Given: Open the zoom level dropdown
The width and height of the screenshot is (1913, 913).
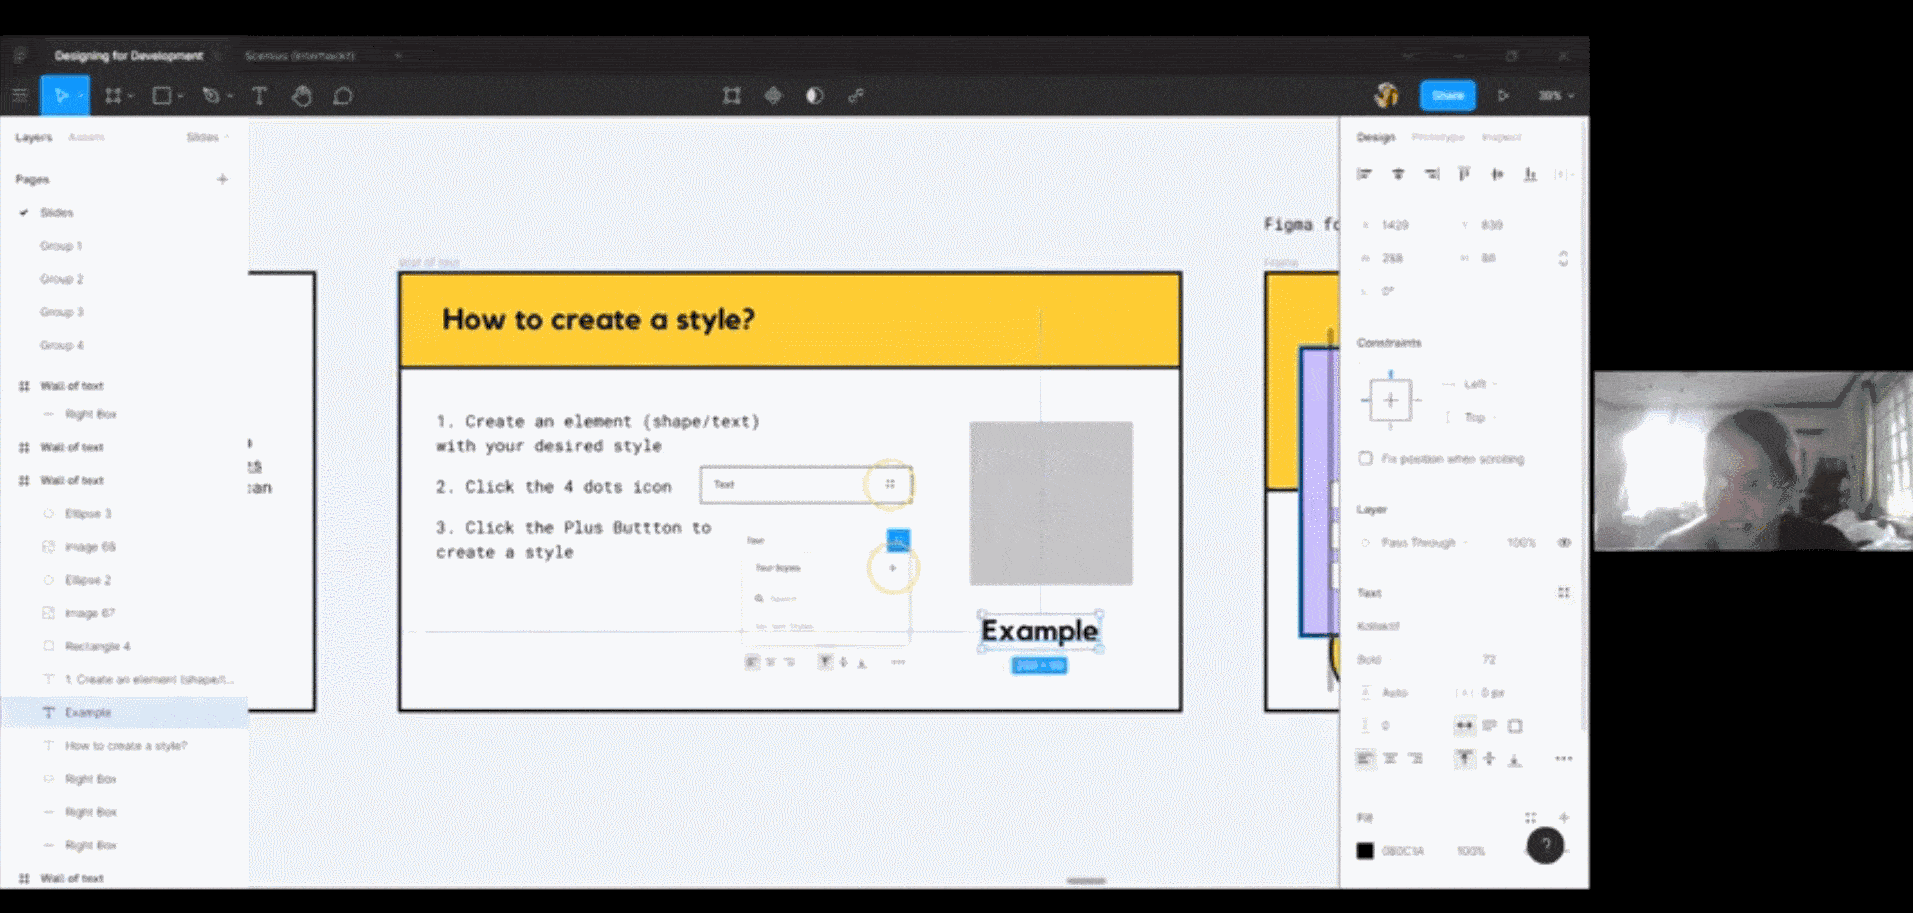Looking at the screenshot, I should coord(1555,96).
